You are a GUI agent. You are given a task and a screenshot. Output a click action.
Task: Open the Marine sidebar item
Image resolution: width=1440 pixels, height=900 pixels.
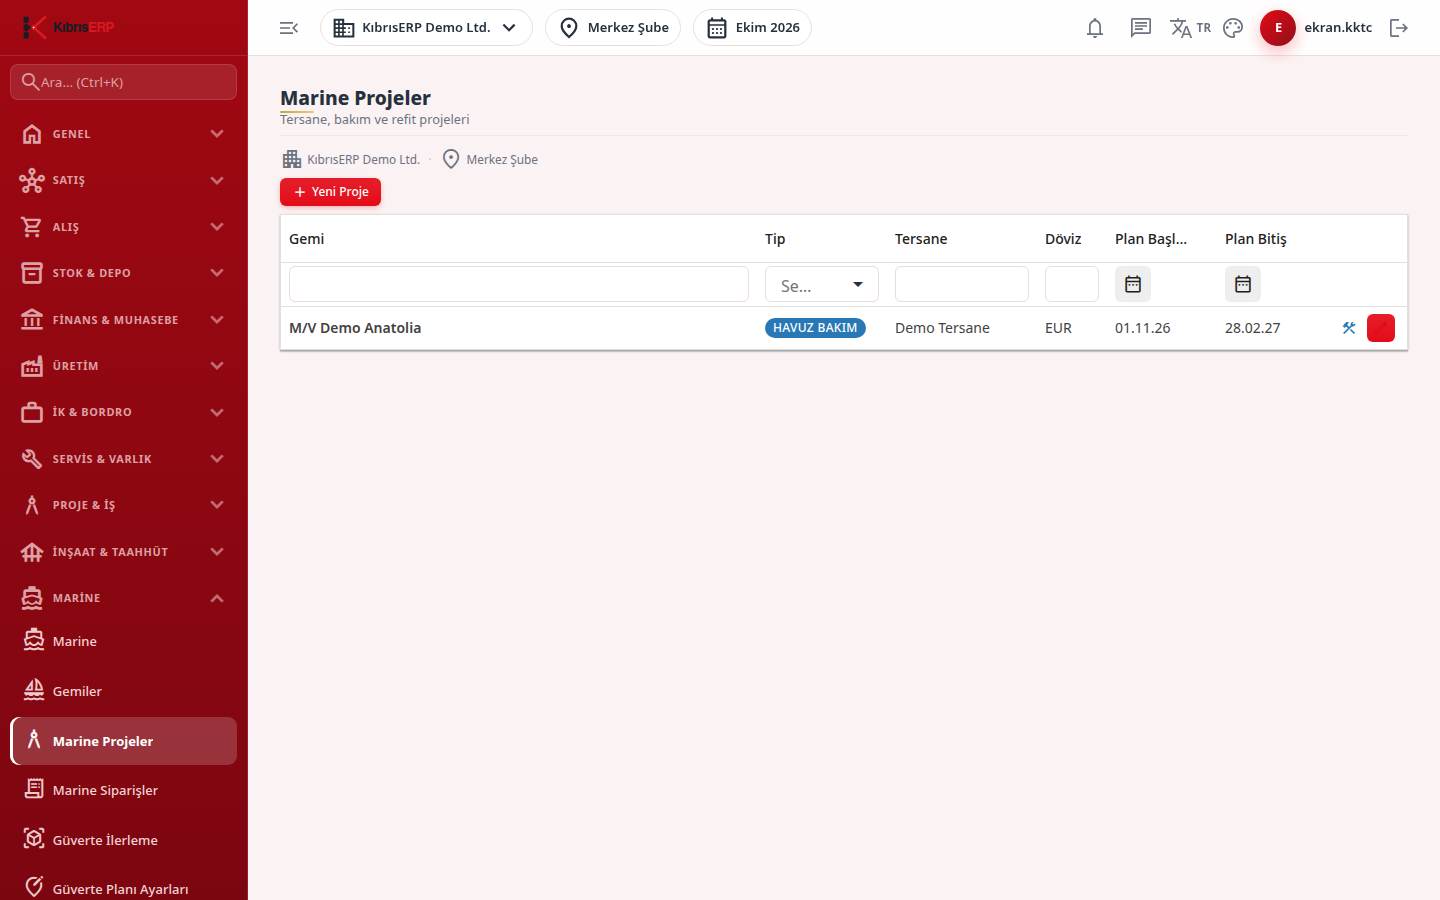click(x=124, y=642)
